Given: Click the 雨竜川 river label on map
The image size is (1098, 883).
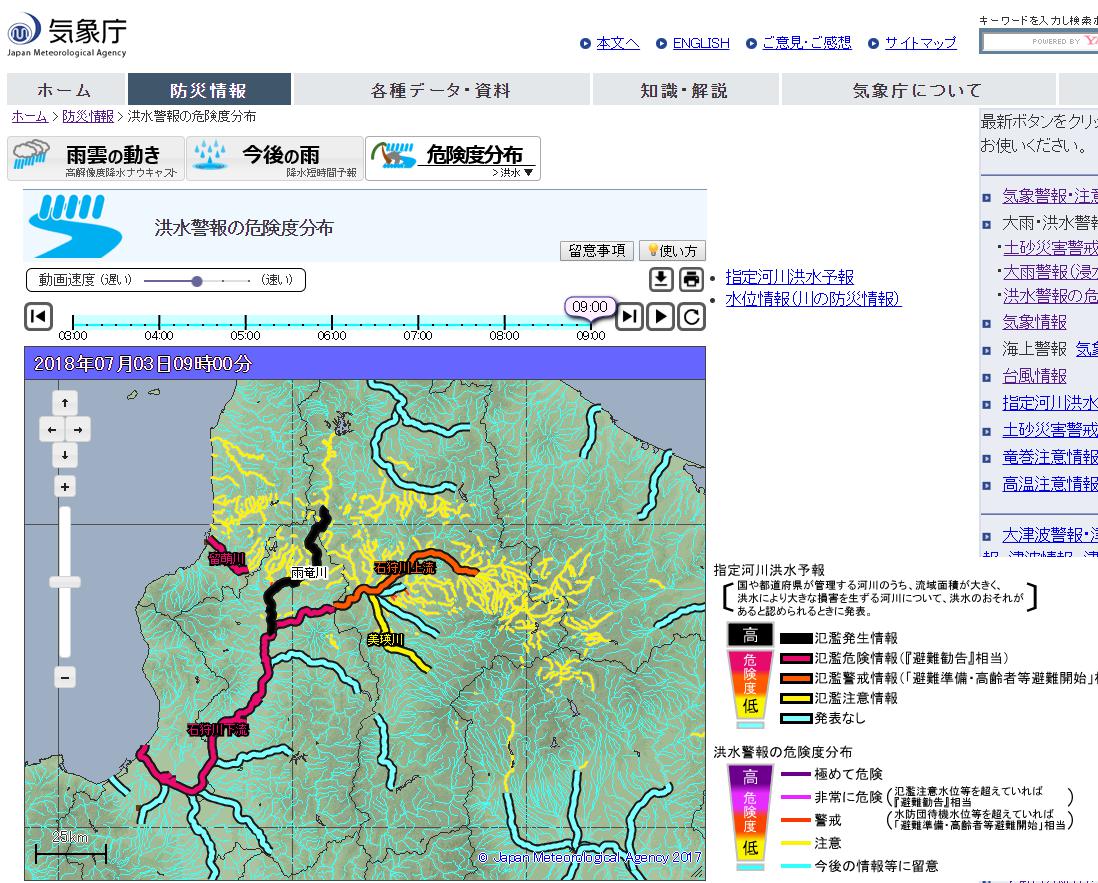Looking at the screenshot, I should 309,573.
